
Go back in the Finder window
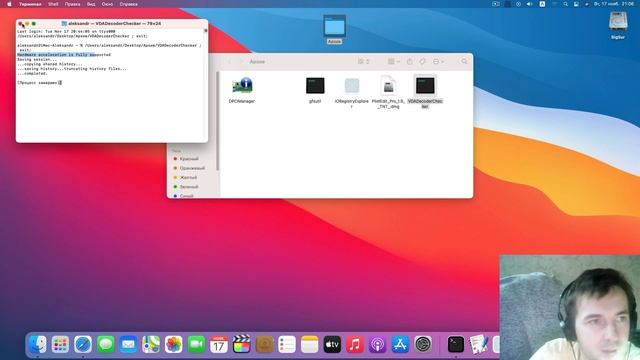(x=229, y=62)
